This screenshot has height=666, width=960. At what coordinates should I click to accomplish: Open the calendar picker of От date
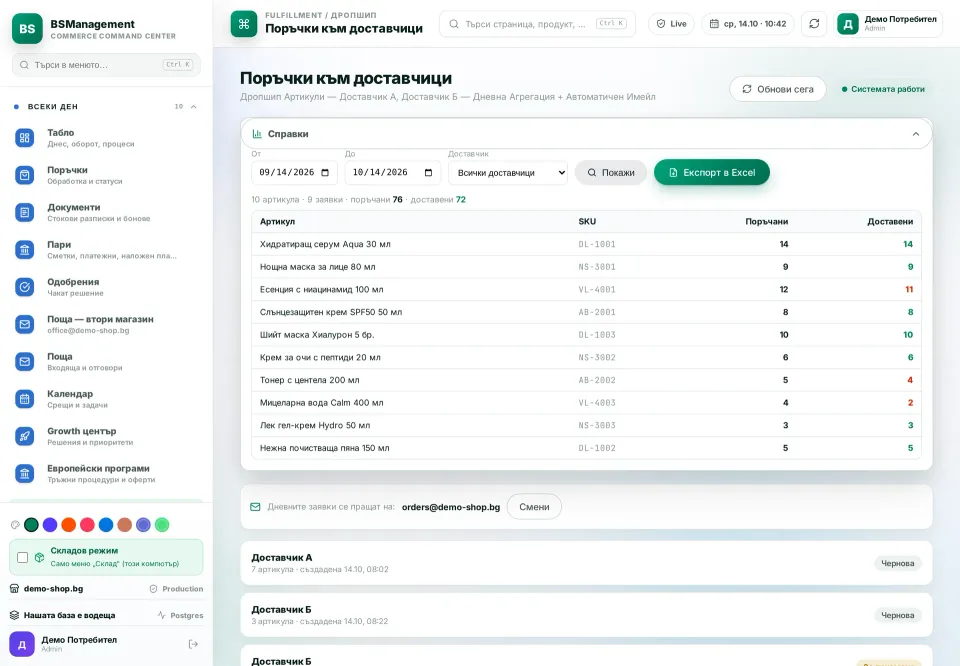325,173
